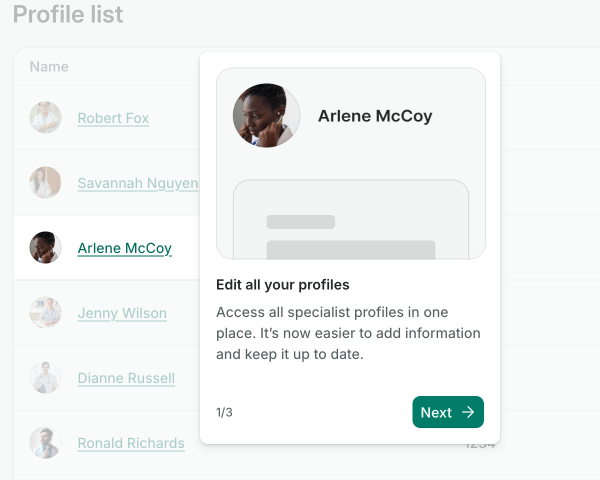Open the Dianne Russell profile link
The image size is (600, 480).
click(126, 378)
